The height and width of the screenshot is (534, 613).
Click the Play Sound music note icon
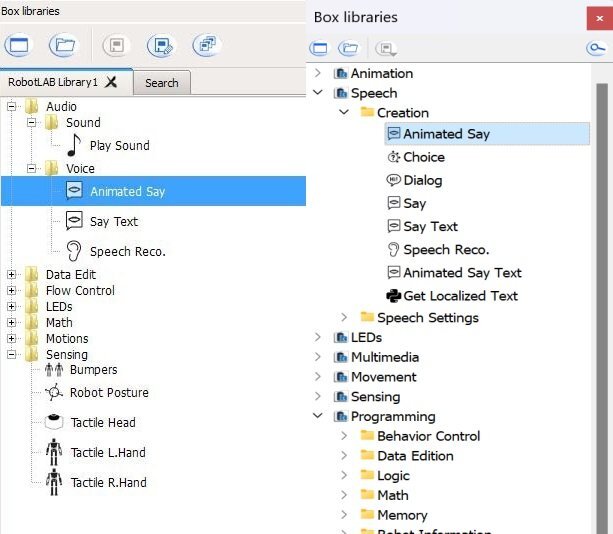(x=74, y=145)
